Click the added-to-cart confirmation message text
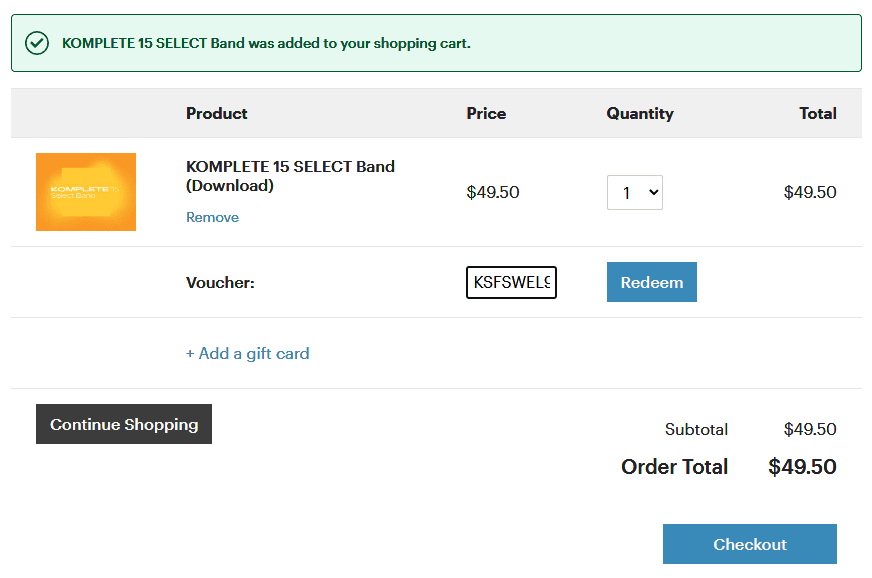 pyautogui.click(x=266, y=43)
